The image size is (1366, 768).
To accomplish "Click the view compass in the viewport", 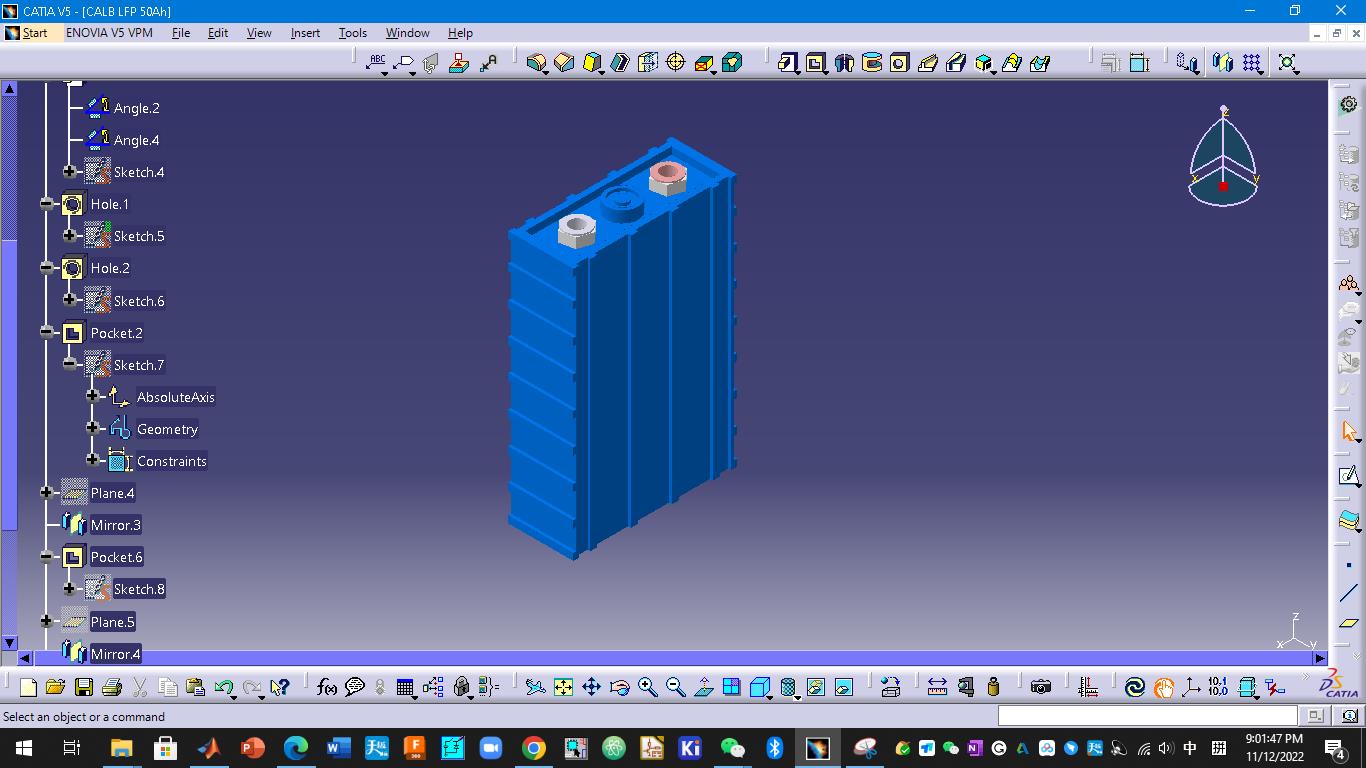I will 1224,157.
